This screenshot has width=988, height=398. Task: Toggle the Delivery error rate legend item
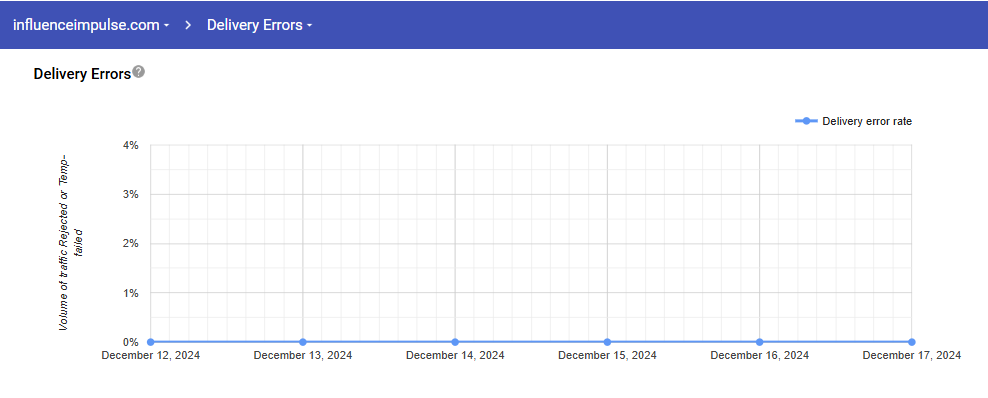tap(854, 121)
